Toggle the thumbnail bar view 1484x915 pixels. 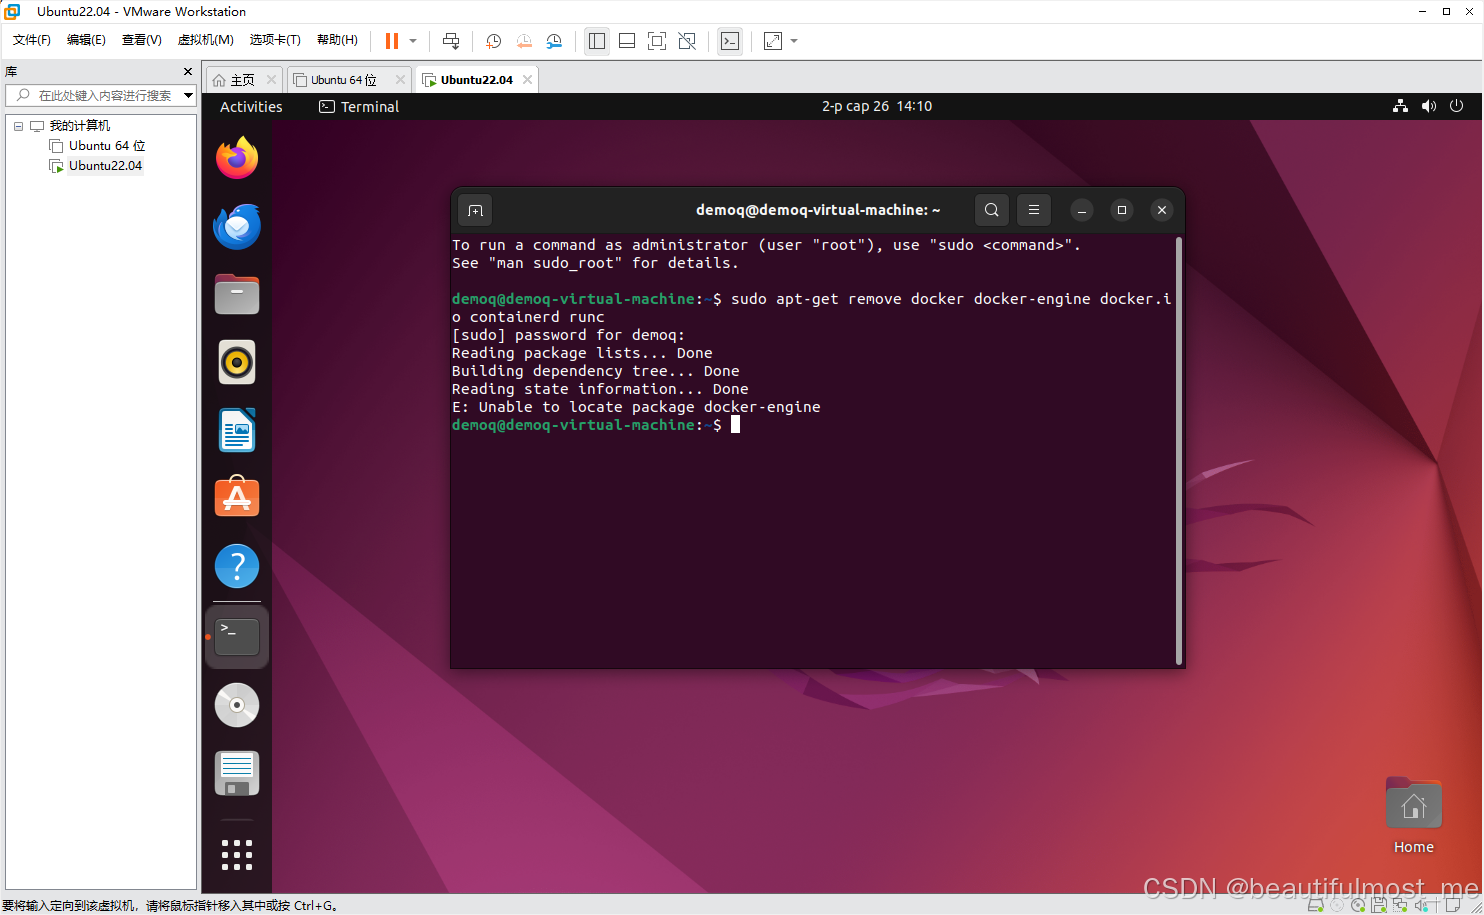coord(627,41)
